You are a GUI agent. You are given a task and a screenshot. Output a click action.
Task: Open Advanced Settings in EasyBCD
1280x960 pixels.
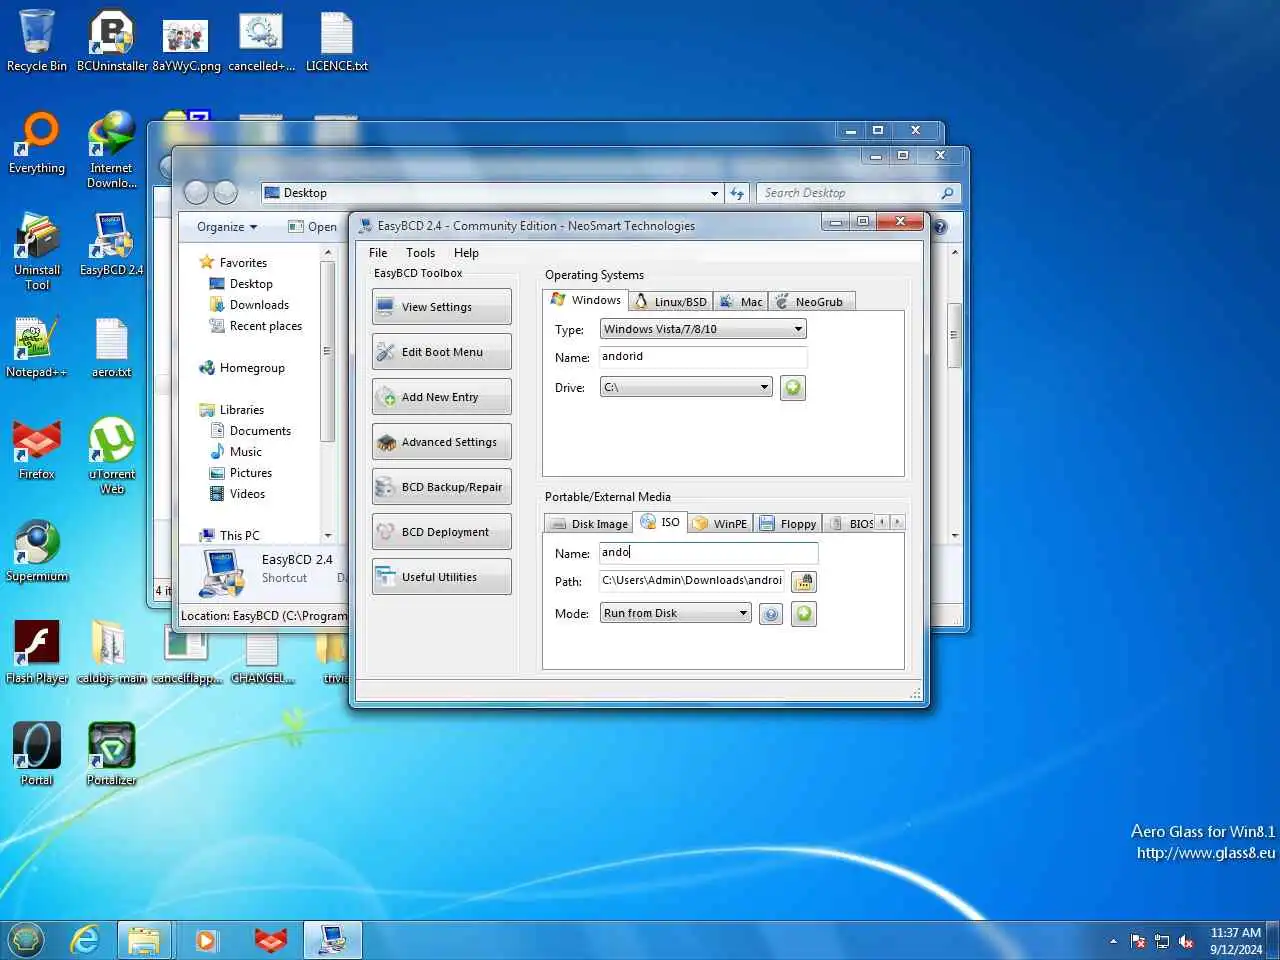441,442
